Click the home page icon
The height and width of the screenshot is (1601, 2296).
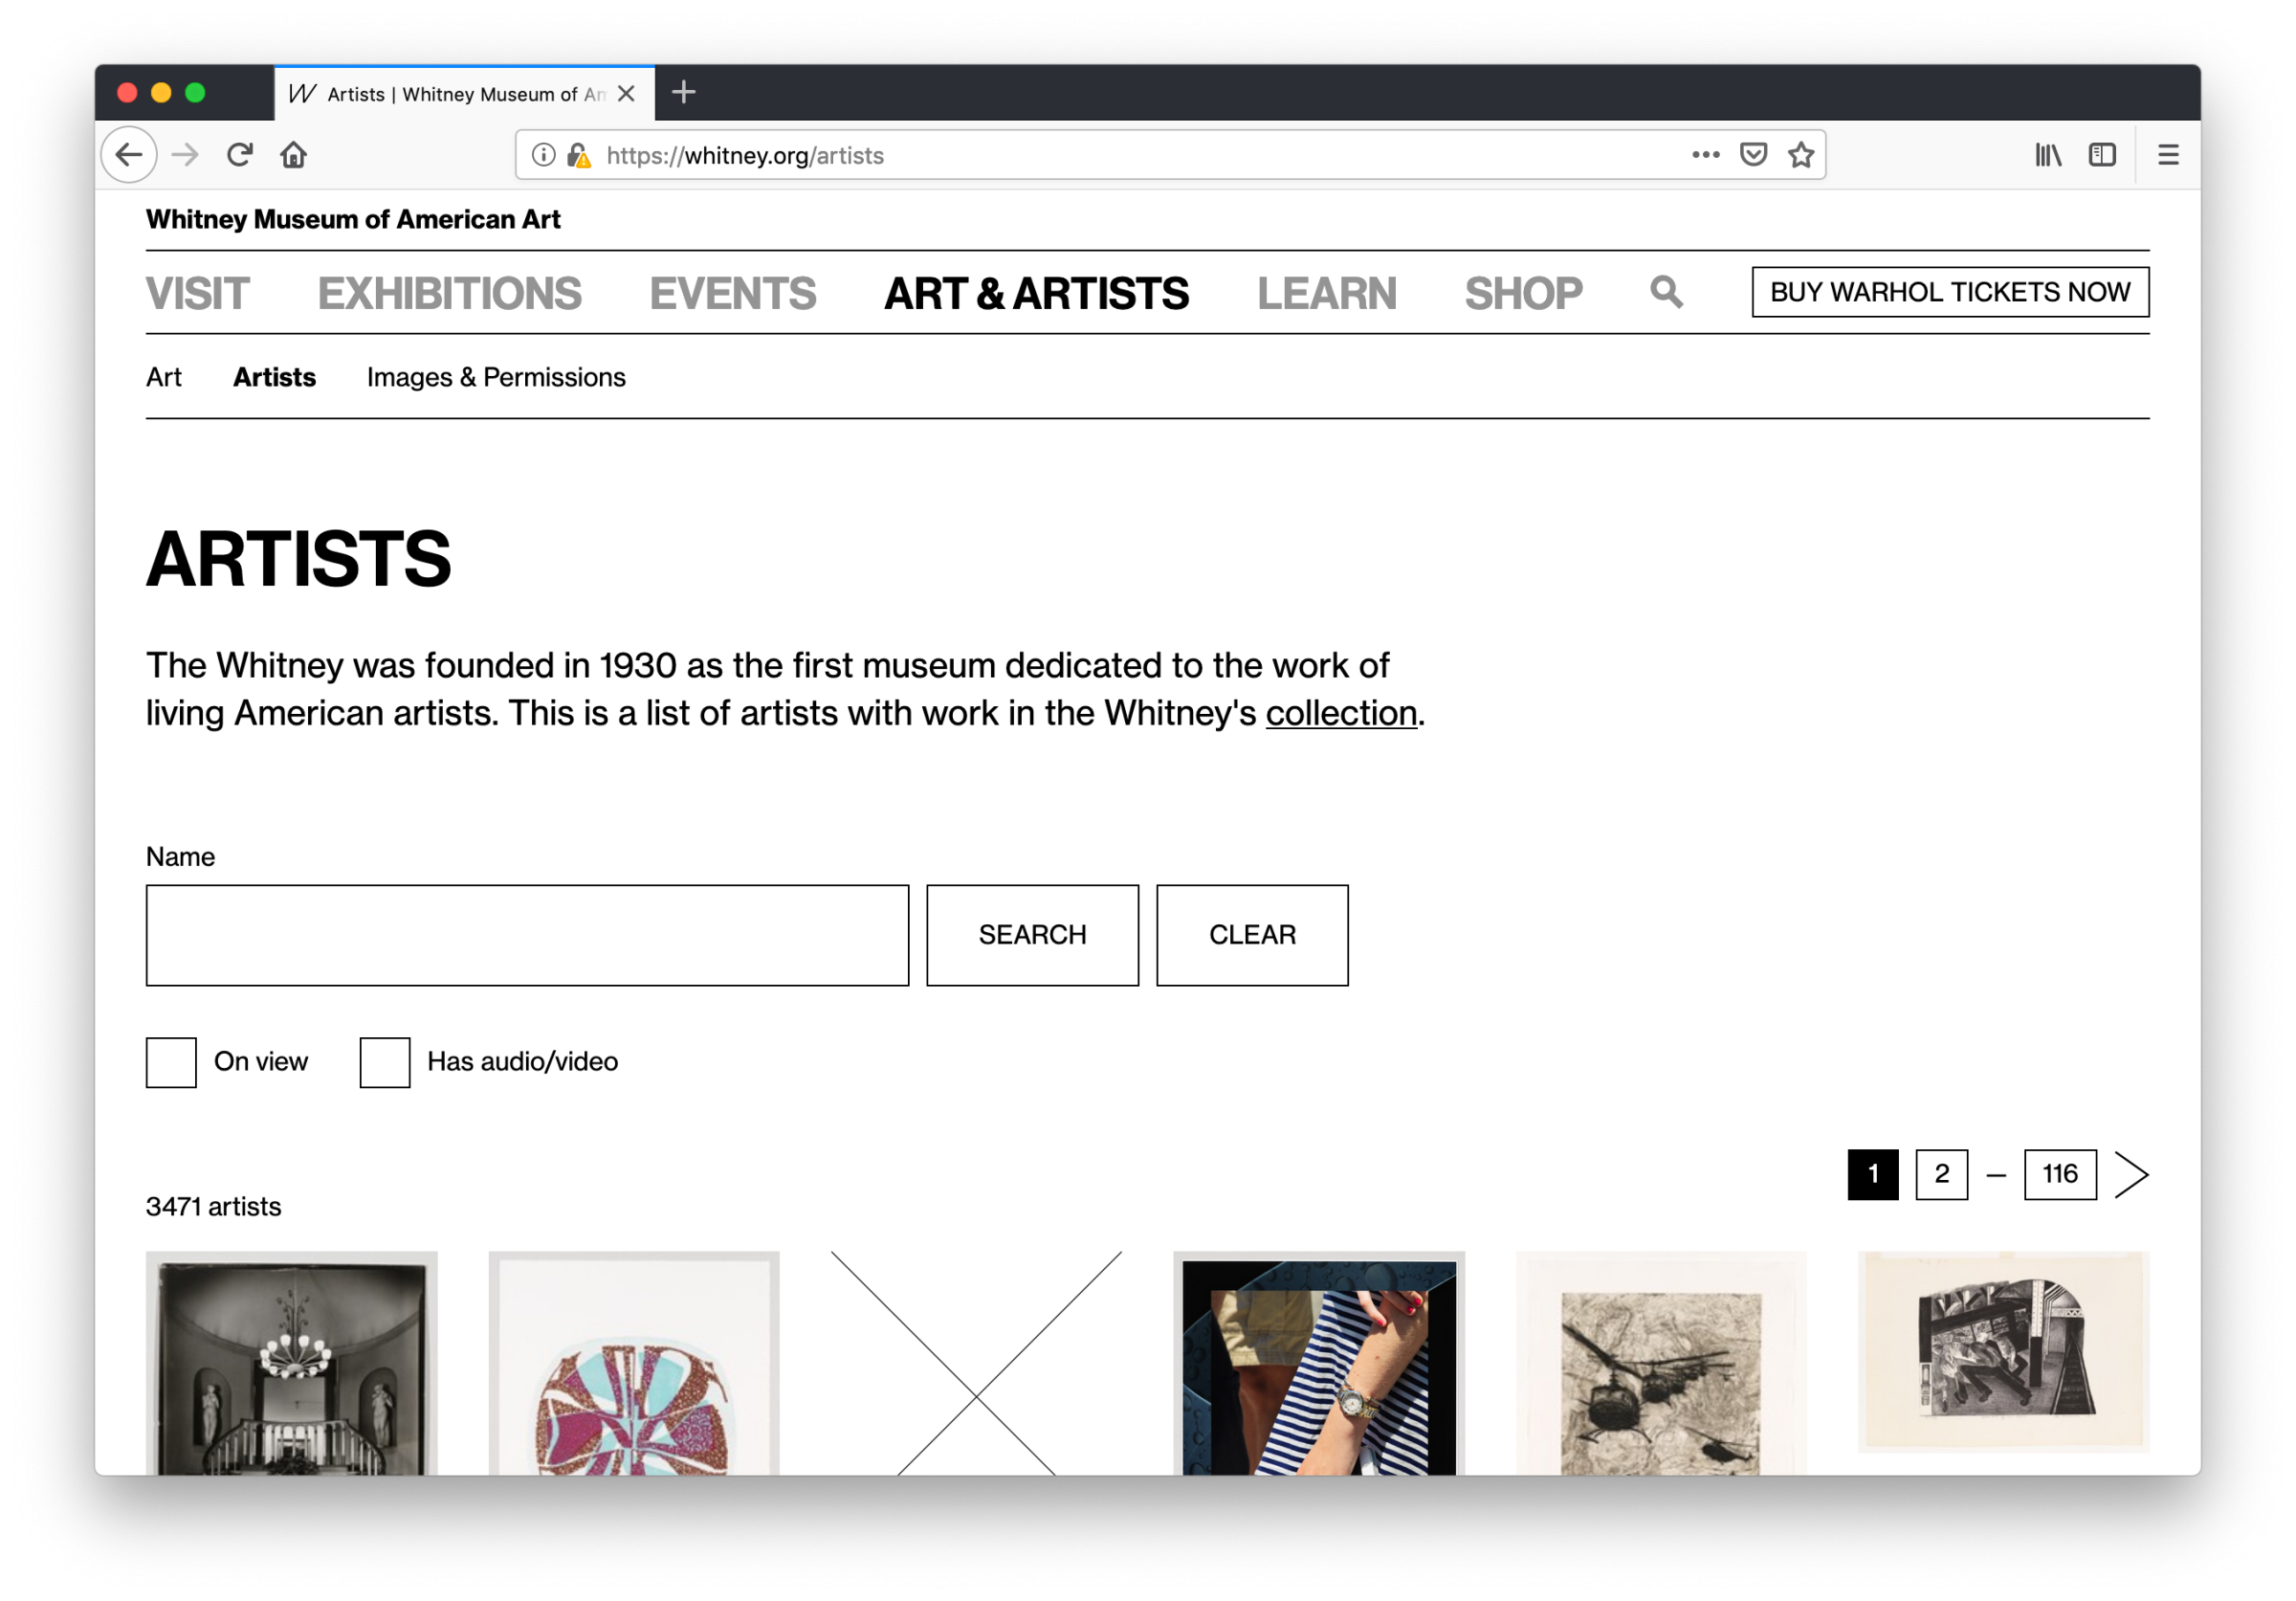pos(295,155)
